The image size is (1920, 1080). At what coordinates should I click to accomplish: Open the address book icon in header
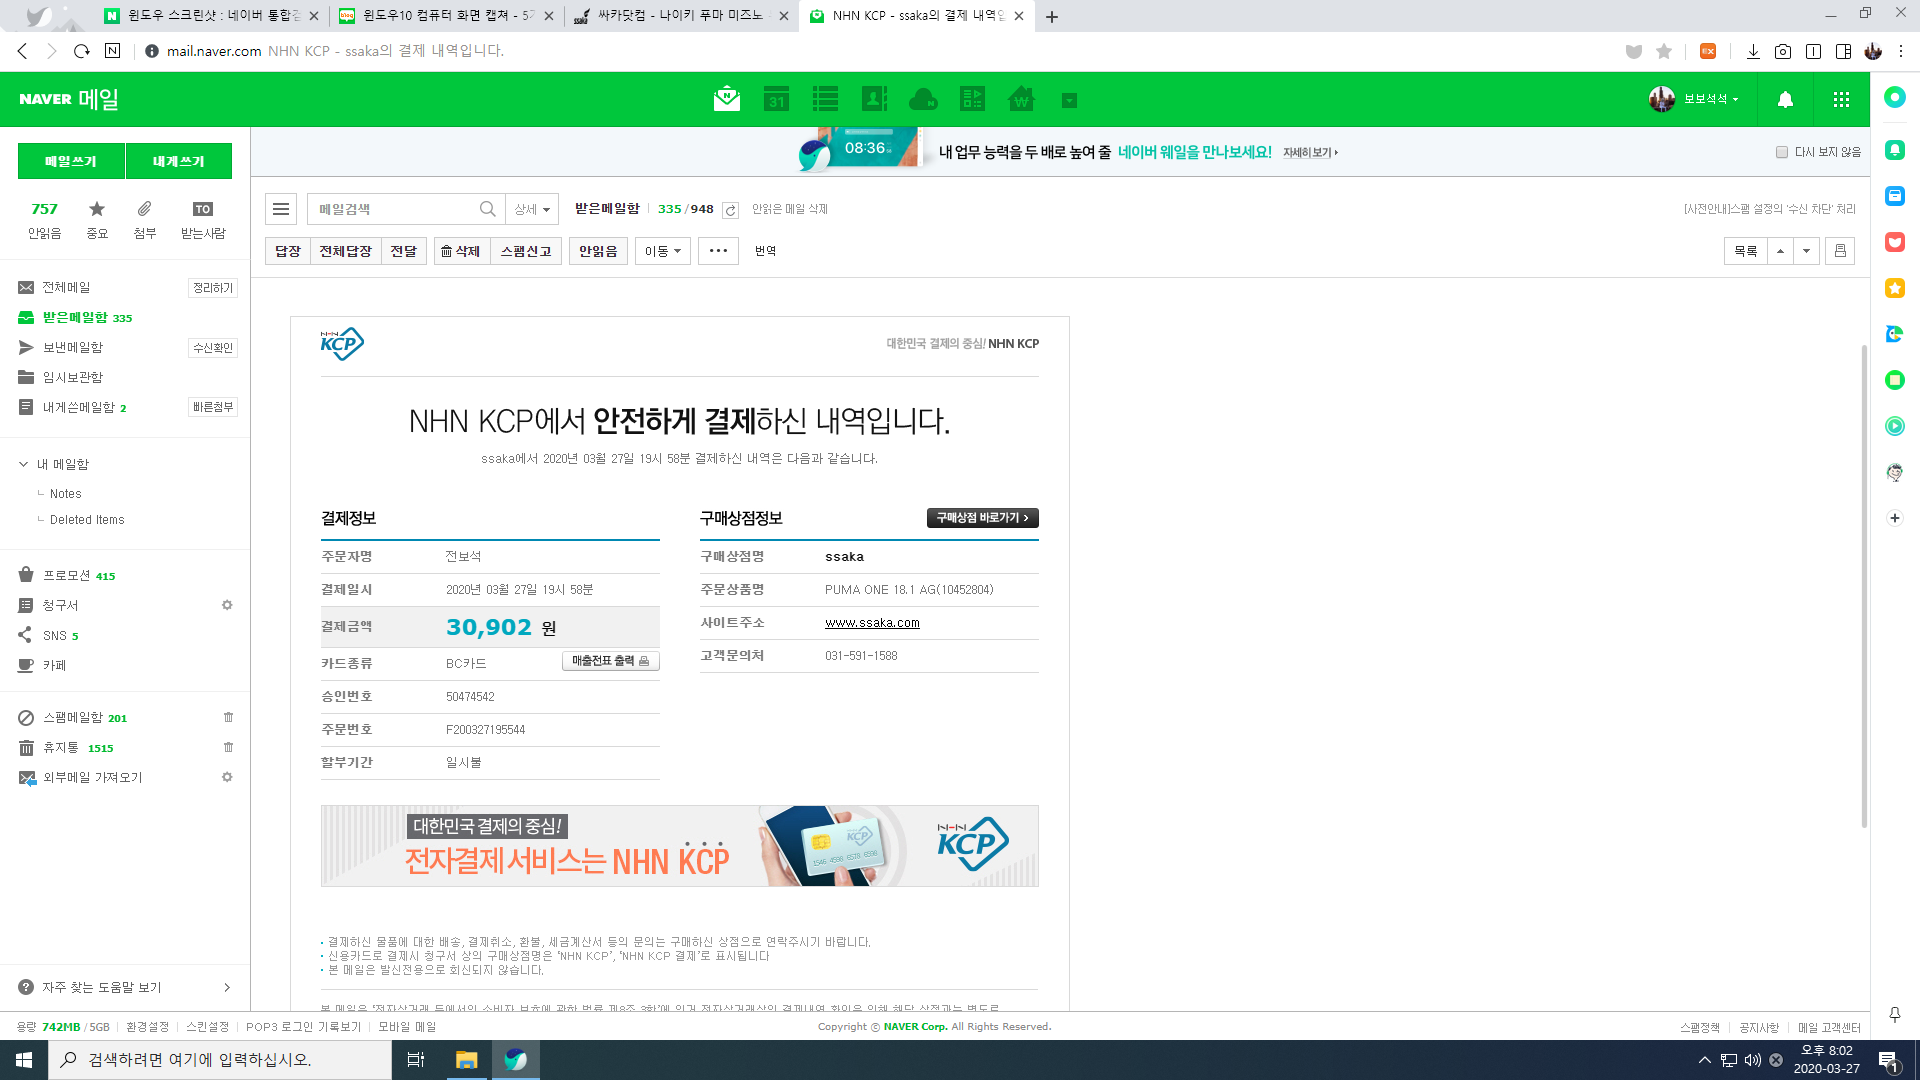coord(874,99)
